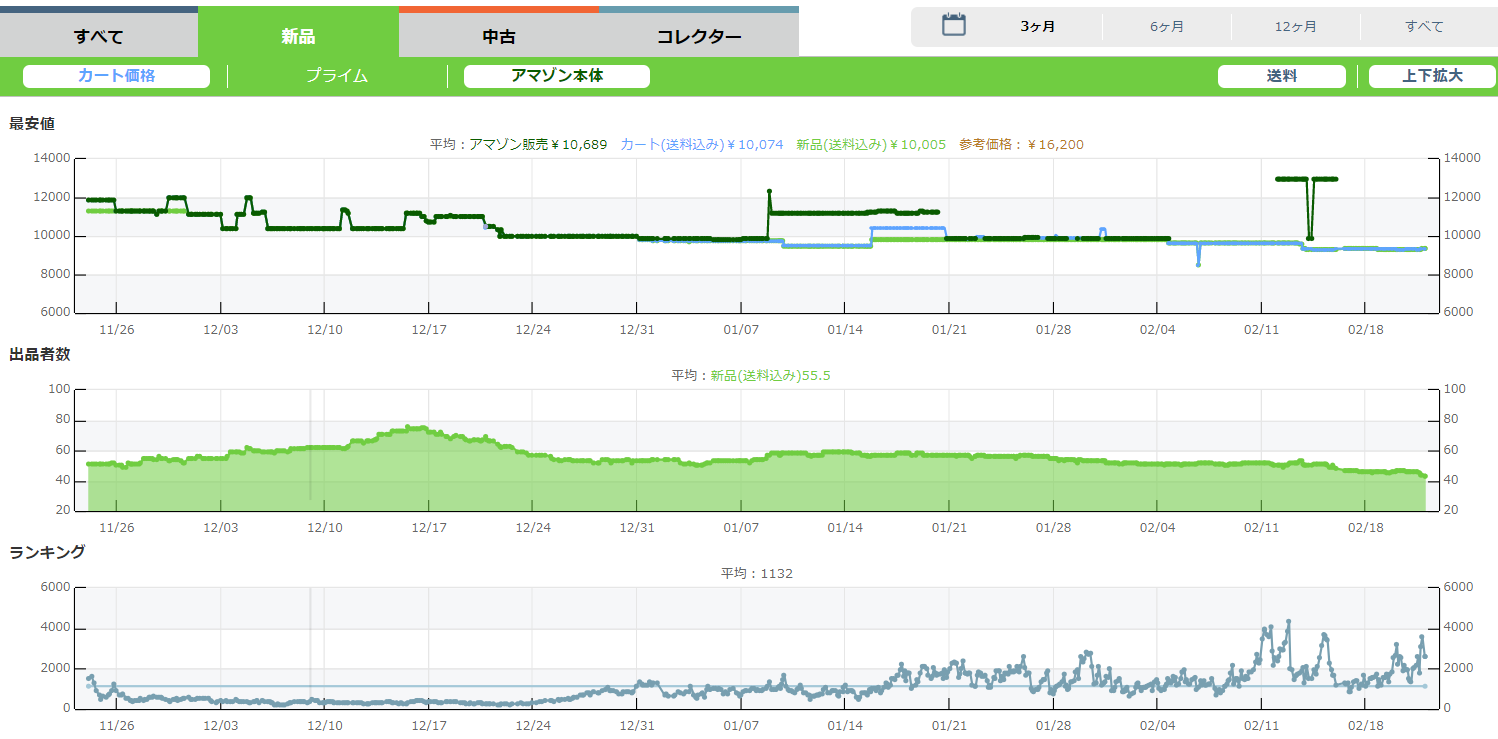The height and width of the screenshot is (739, 1498).
Task: Toggle the 送料 option
Action: pos(1281,76)
